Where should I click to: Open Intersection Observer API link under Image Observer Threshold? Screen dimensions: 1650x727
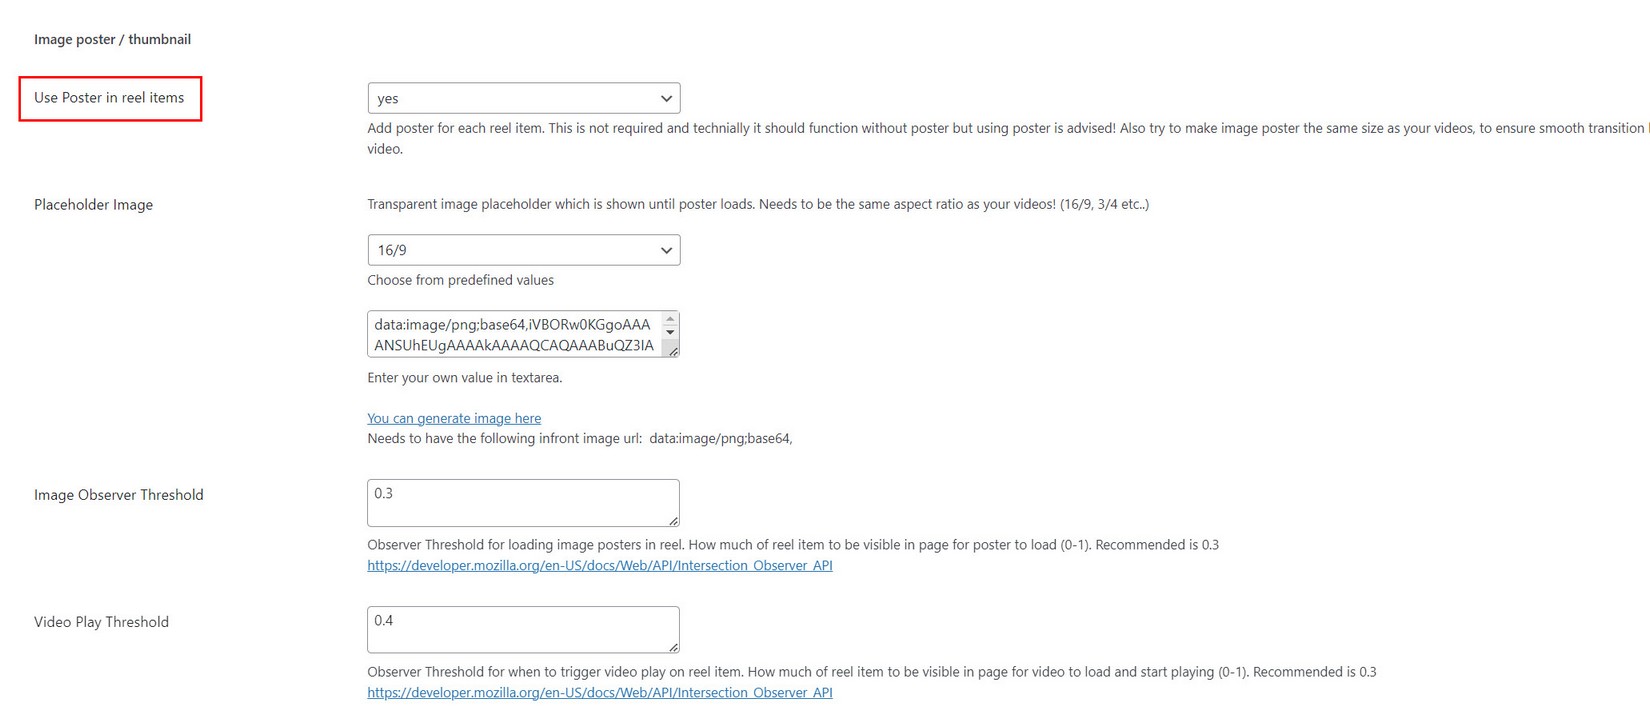click(x=599, y=565)
